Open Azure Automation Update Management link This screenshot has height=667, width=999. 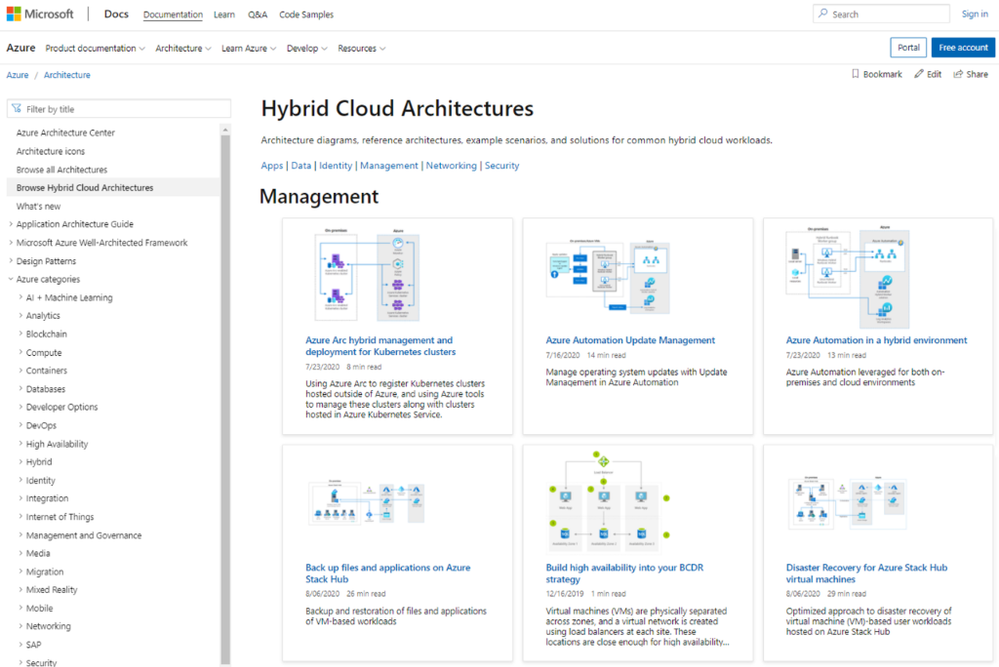click(x=630, y=340)
